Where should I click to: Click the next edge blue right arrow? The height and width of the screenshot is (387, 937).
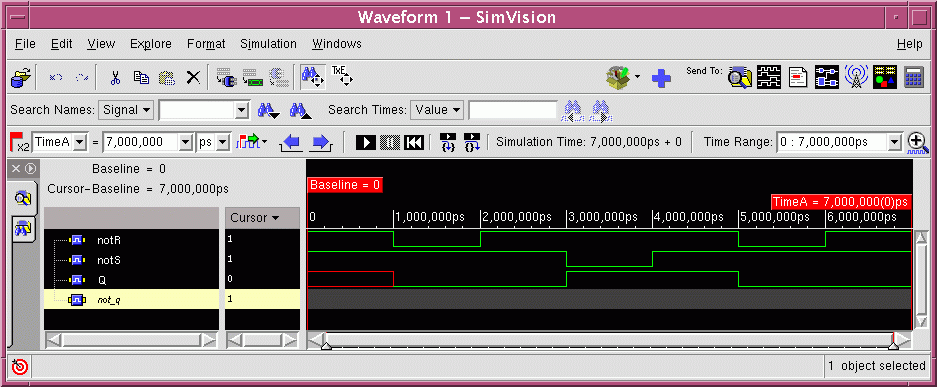321,143
